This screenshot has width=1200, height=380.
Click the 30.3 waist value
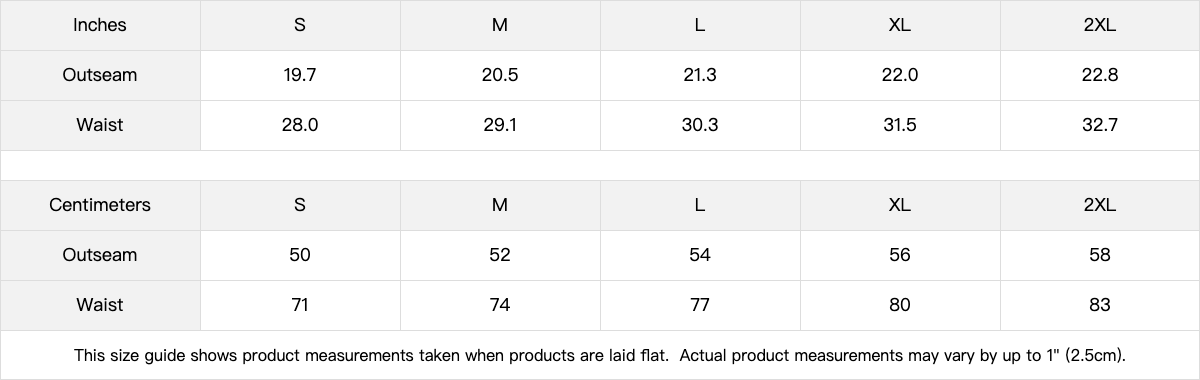pos(700,125)
